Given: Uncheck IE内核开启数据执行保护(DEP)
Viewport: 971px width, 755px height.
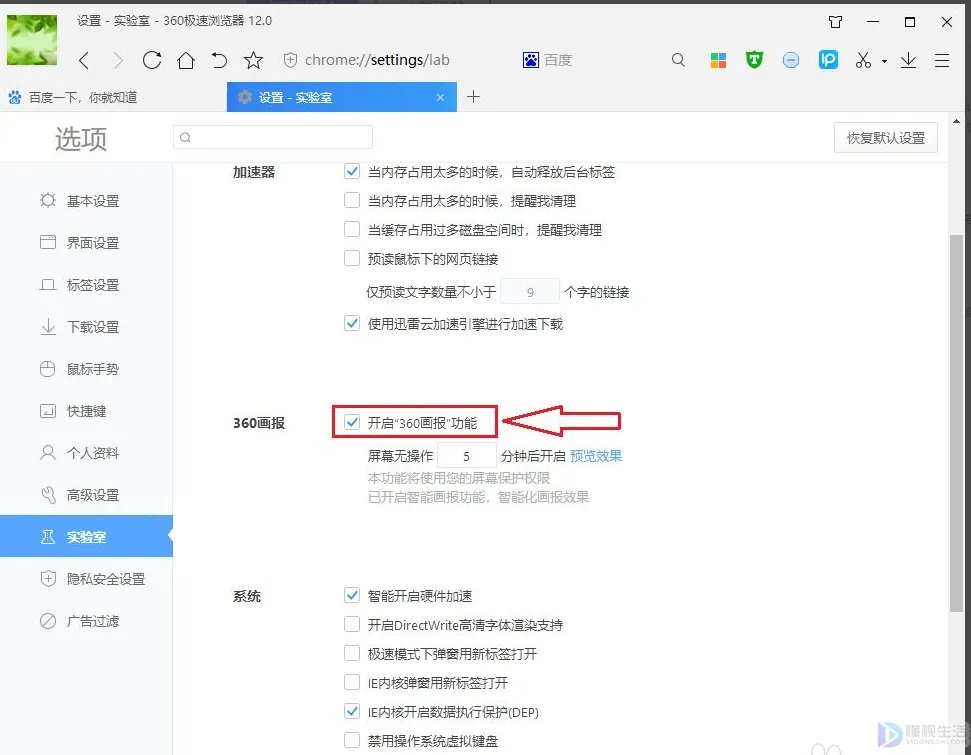Looking at the screenshot, I should point(352,712).
